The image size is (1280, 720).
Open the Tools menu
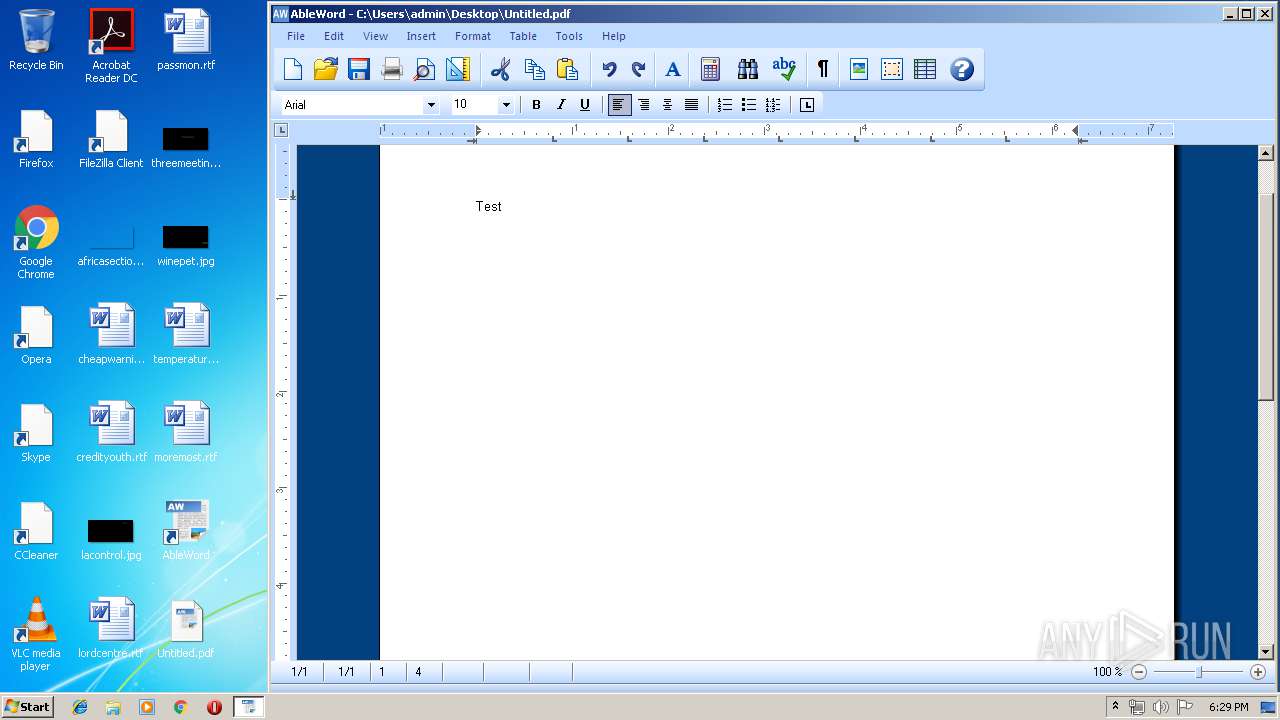click(x=569, y=36)
